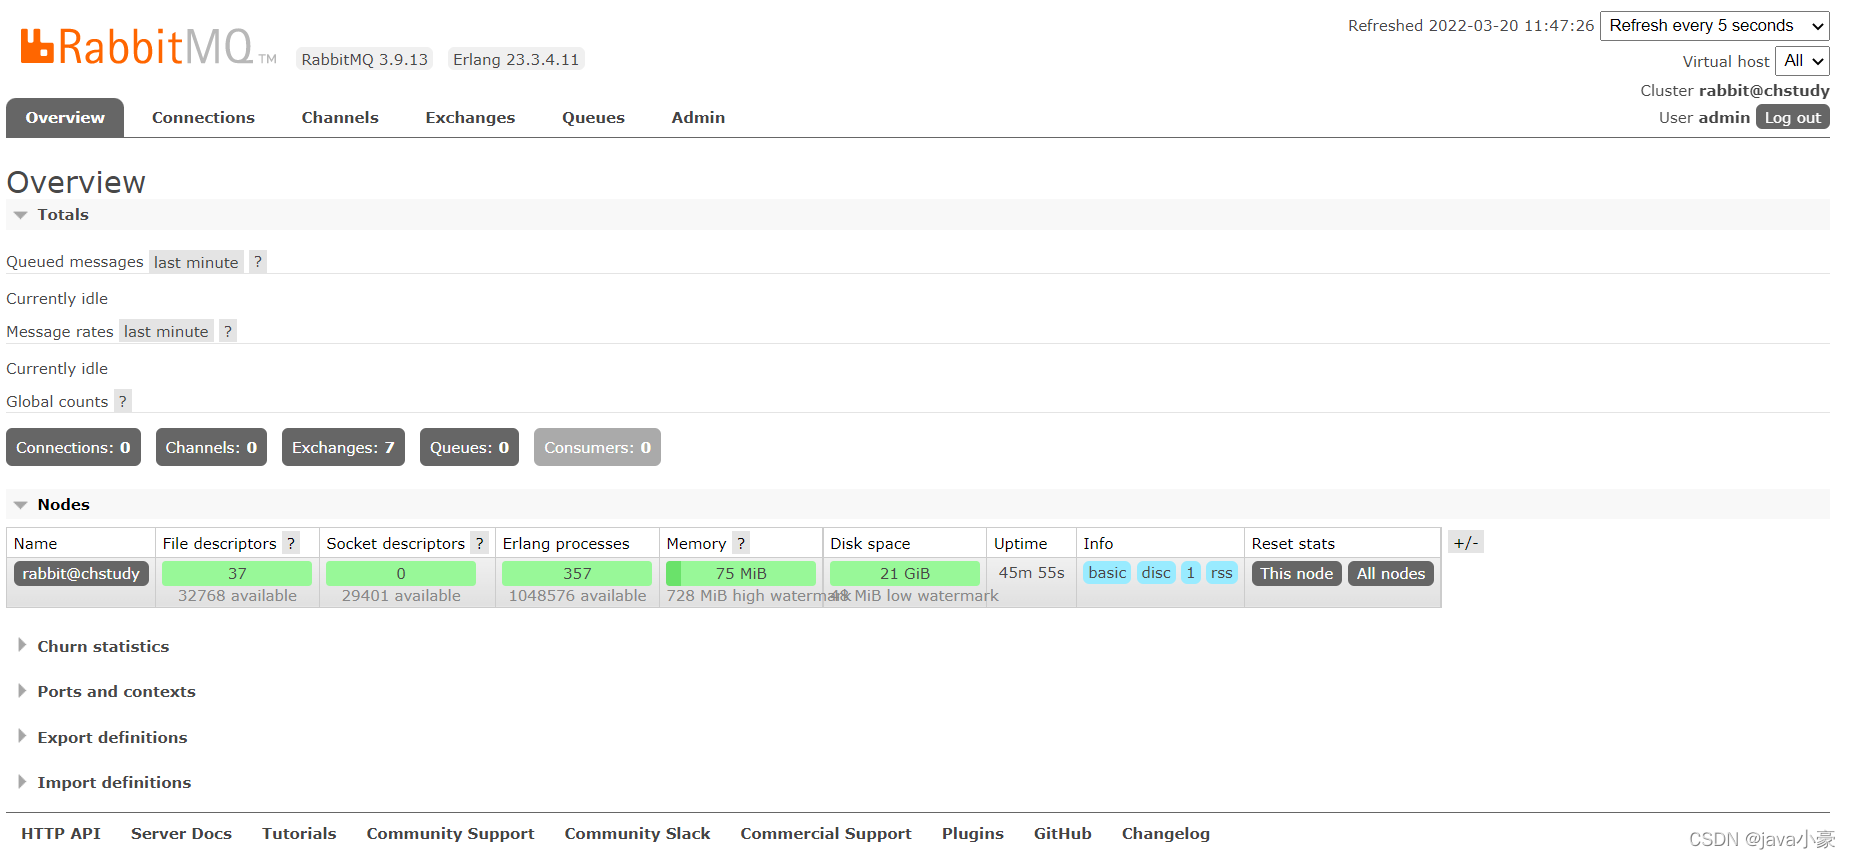Viewport: 1850px width, 859px height.
Task: Change Queued messages last minute range
Action: pos(196,262)
